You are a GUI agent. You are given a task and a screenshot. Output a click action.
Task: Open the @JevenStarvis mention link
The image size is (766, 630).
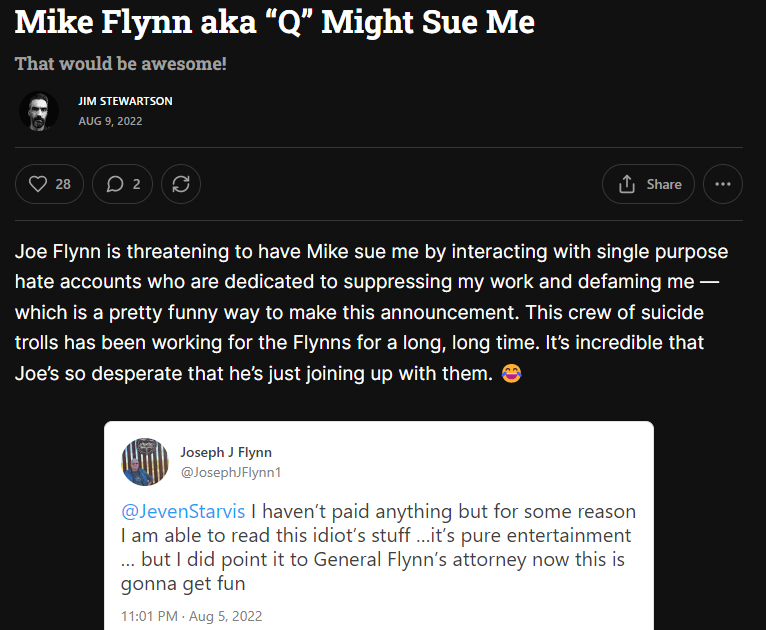(x=183, y=511)
